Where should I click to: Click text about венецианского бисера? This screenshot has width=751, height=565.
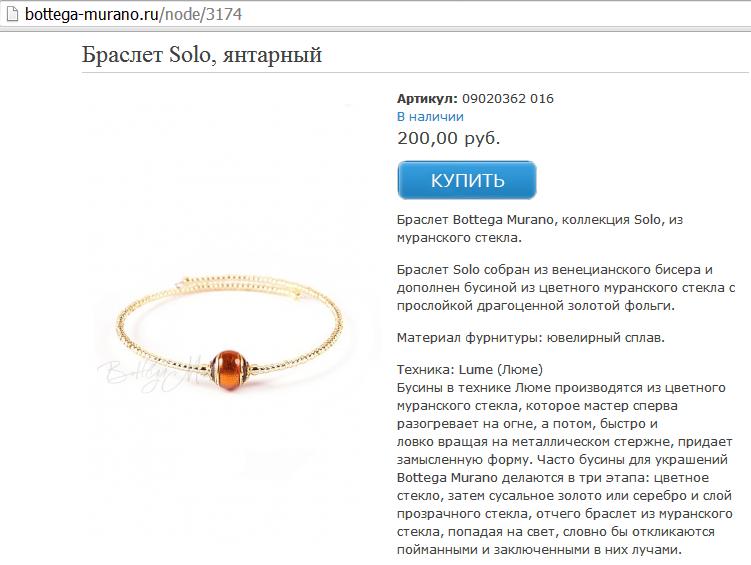566,288
